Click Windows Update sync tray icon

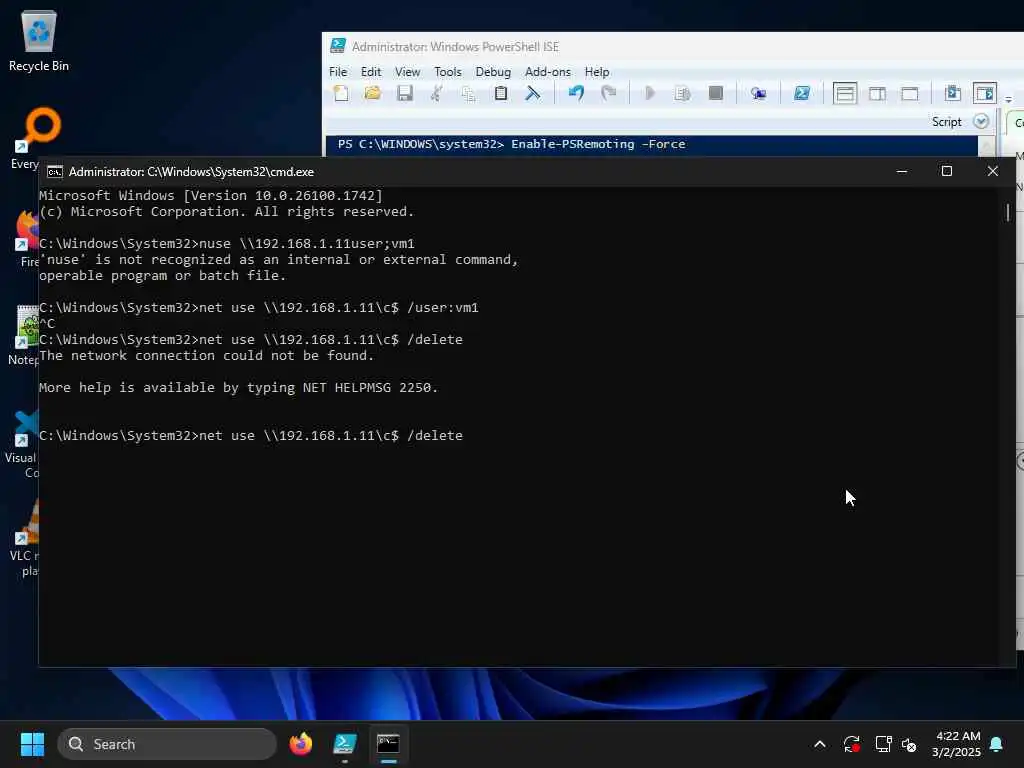coord(851,744)
